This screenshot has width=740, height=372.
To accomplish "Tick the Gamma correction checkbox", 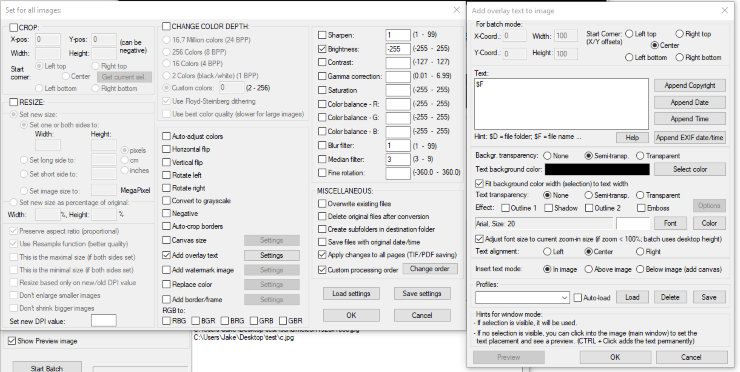I will click(x=322, y=76).
